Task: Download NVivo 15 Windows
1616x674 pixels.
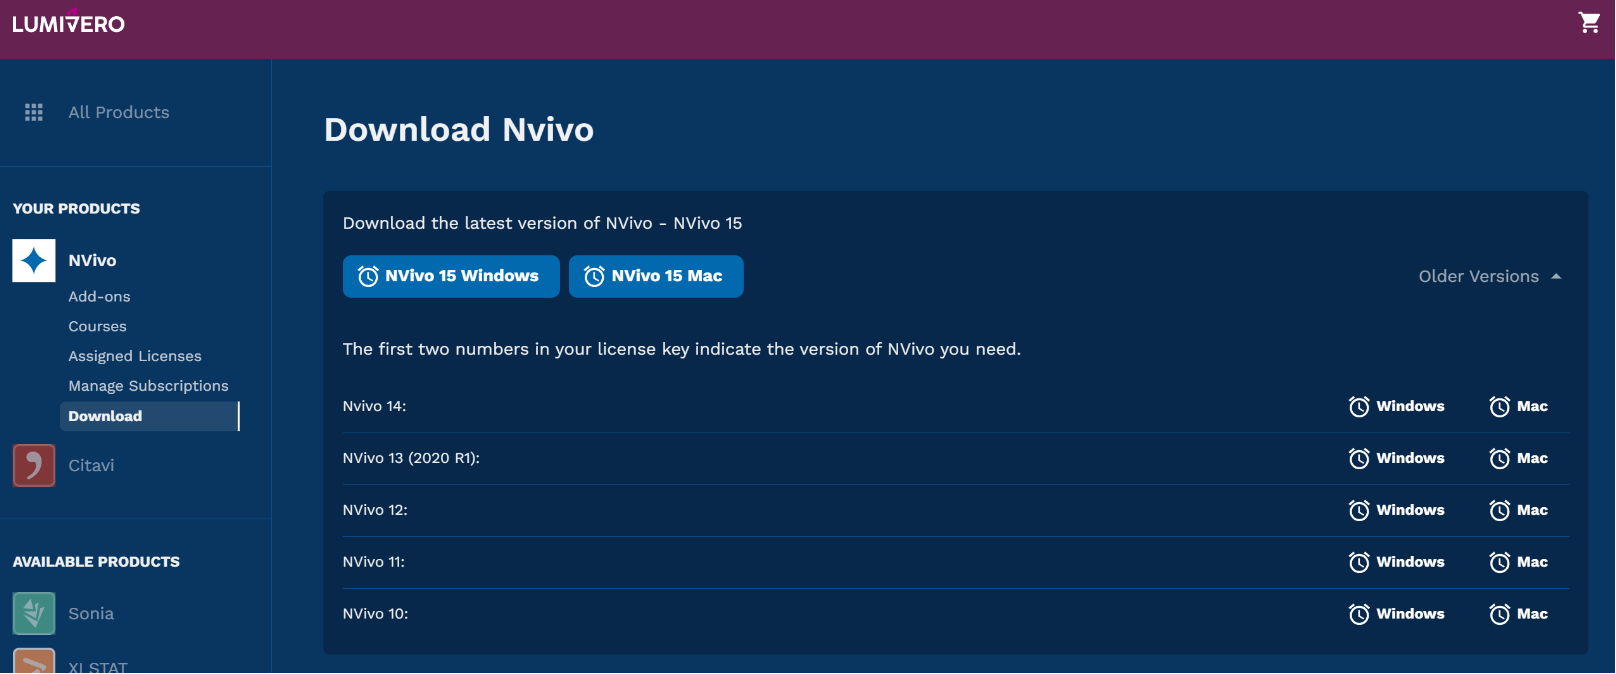Action: point(451,276)
